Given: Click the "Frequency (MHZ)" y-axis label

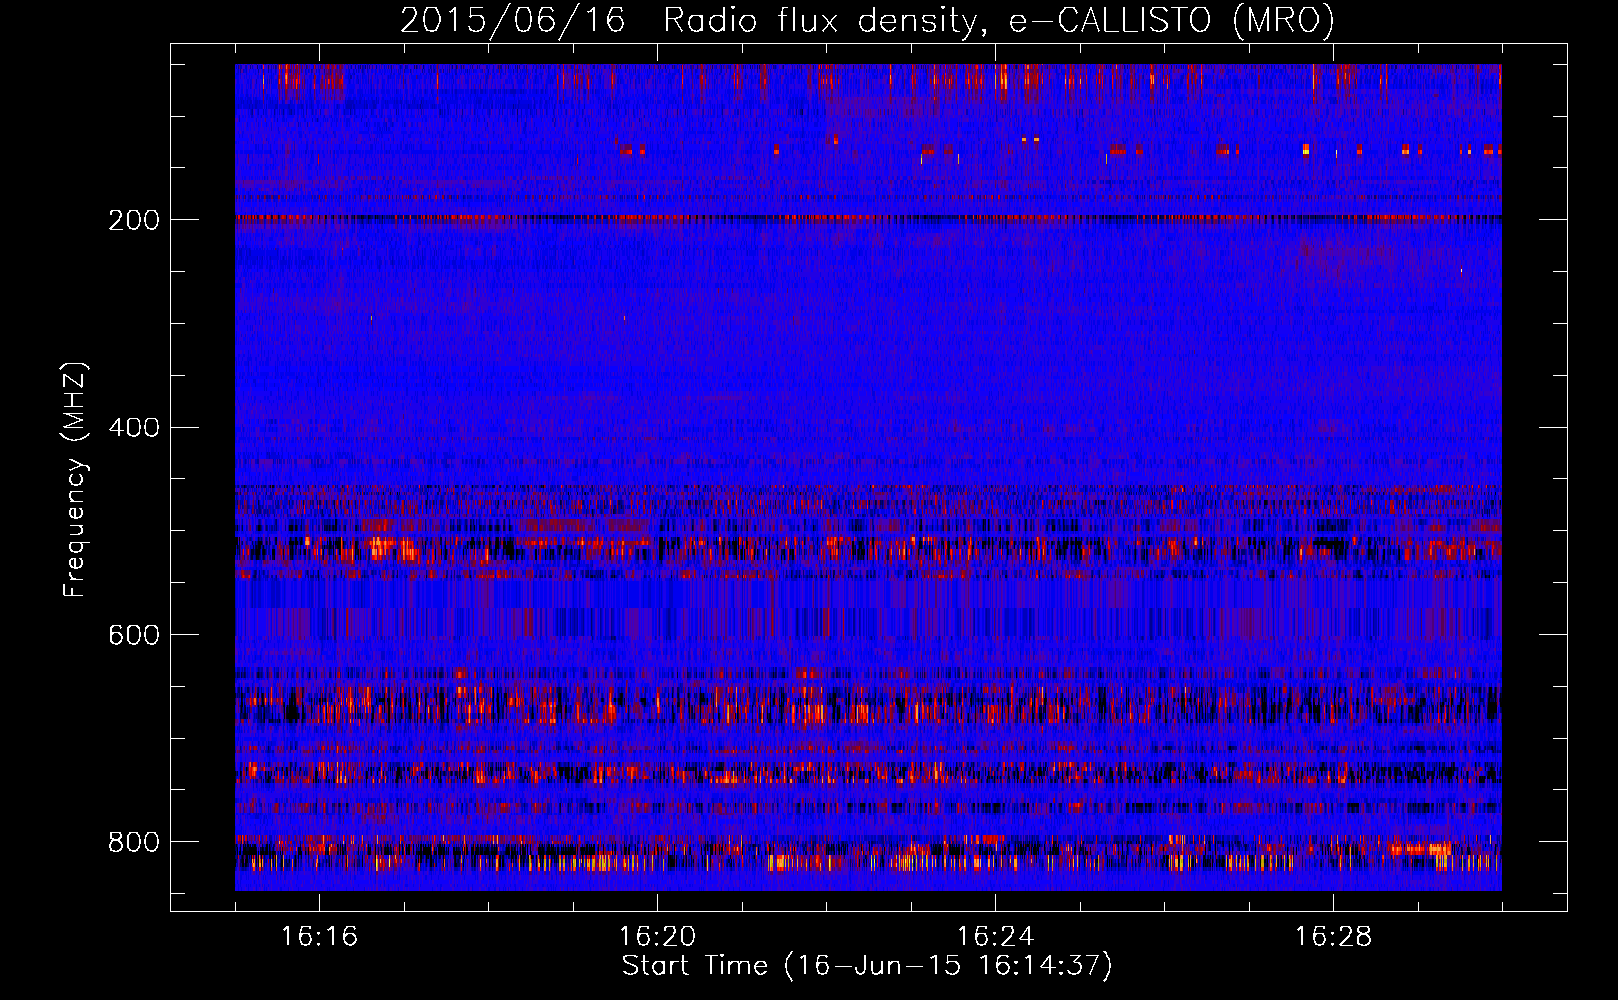Looking at the screenshot, I should click(x=75, y=480).
